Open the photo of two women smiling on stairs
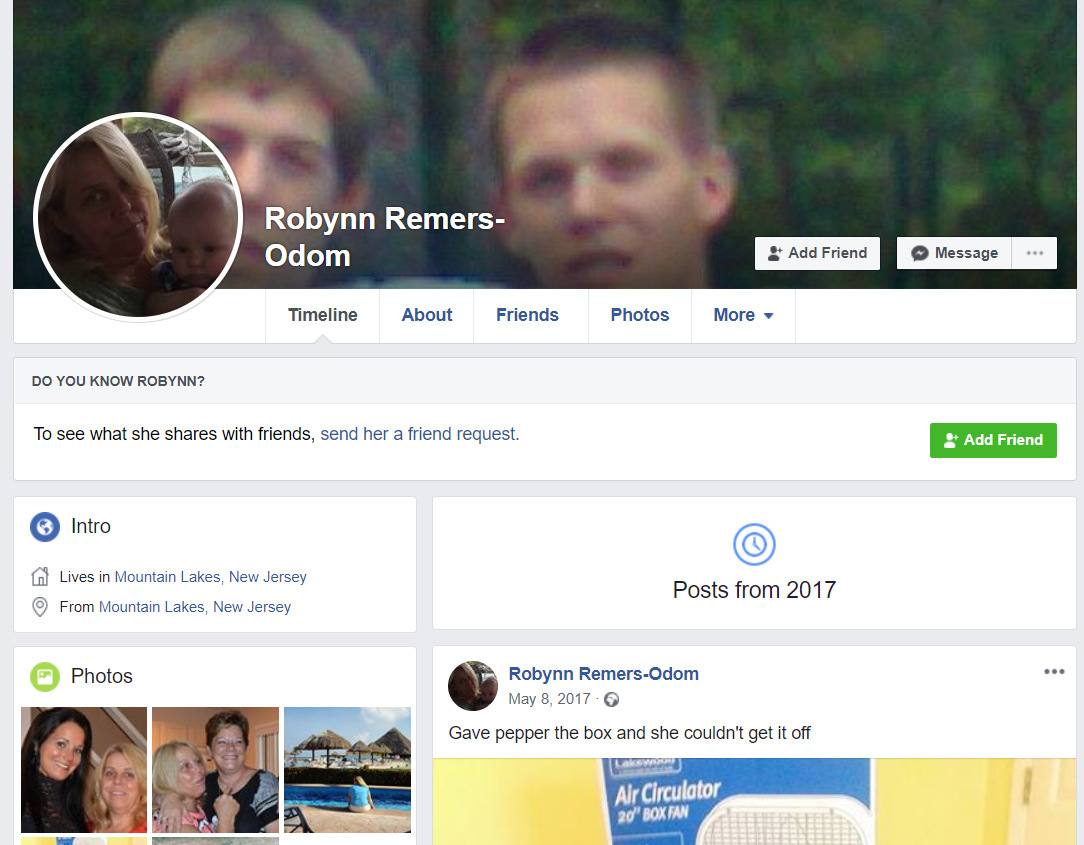Image resolution: width=1084 pixels, height=845 pixels. (84, 770)
